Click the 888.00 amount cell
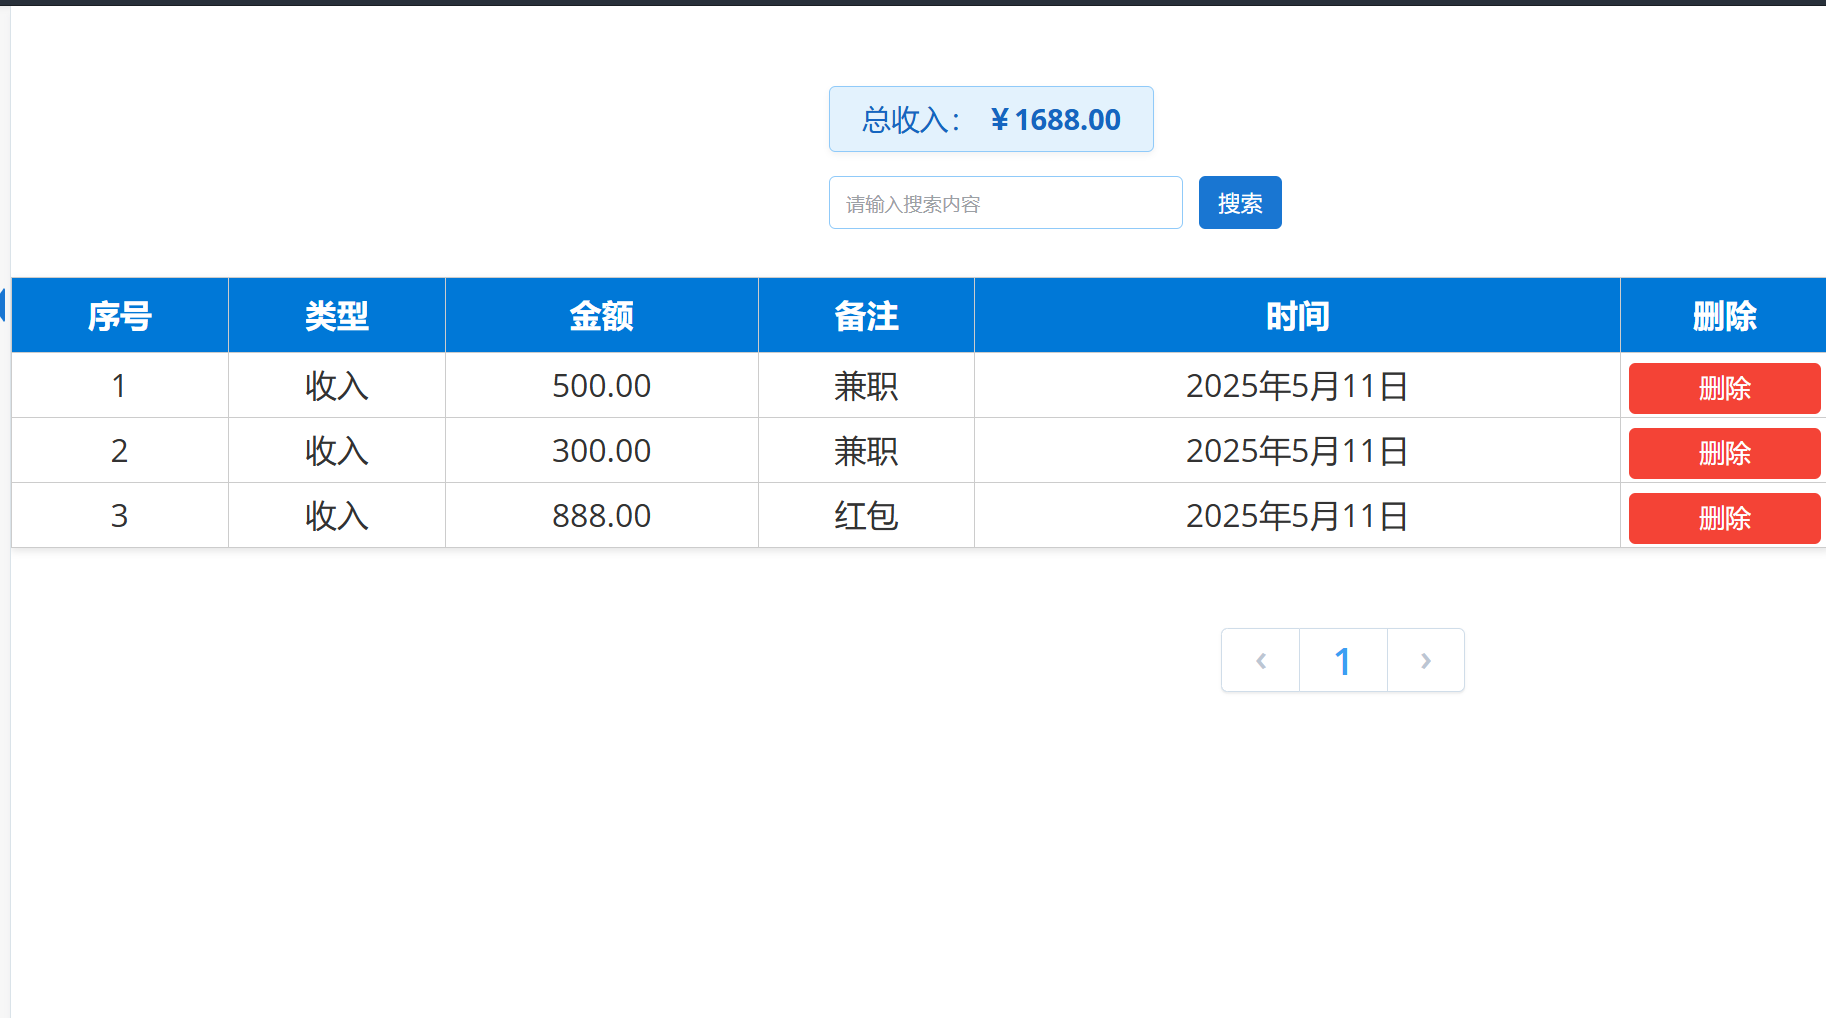This screenshot has height=1018, width=1826. point(602,515)
